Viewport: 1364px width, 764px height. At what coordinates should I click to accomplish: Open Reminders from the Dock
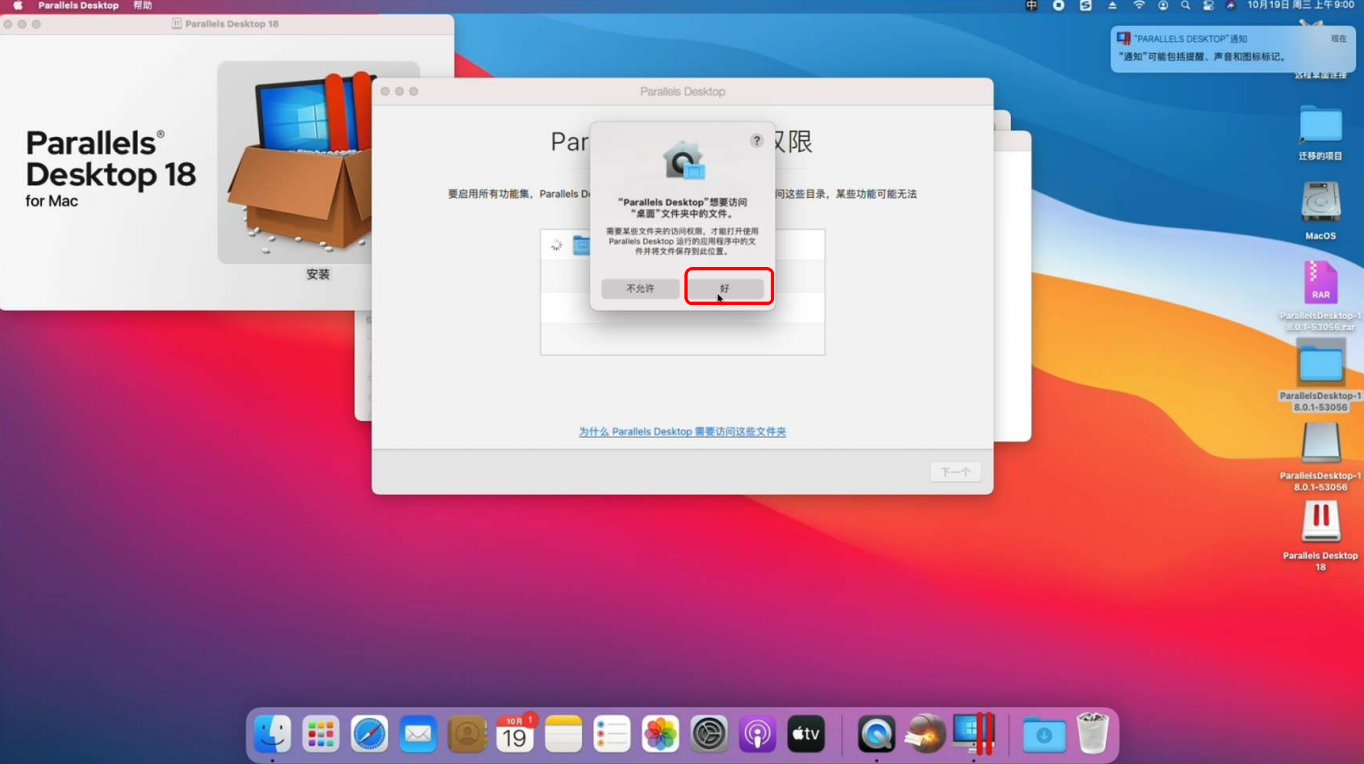612,735
